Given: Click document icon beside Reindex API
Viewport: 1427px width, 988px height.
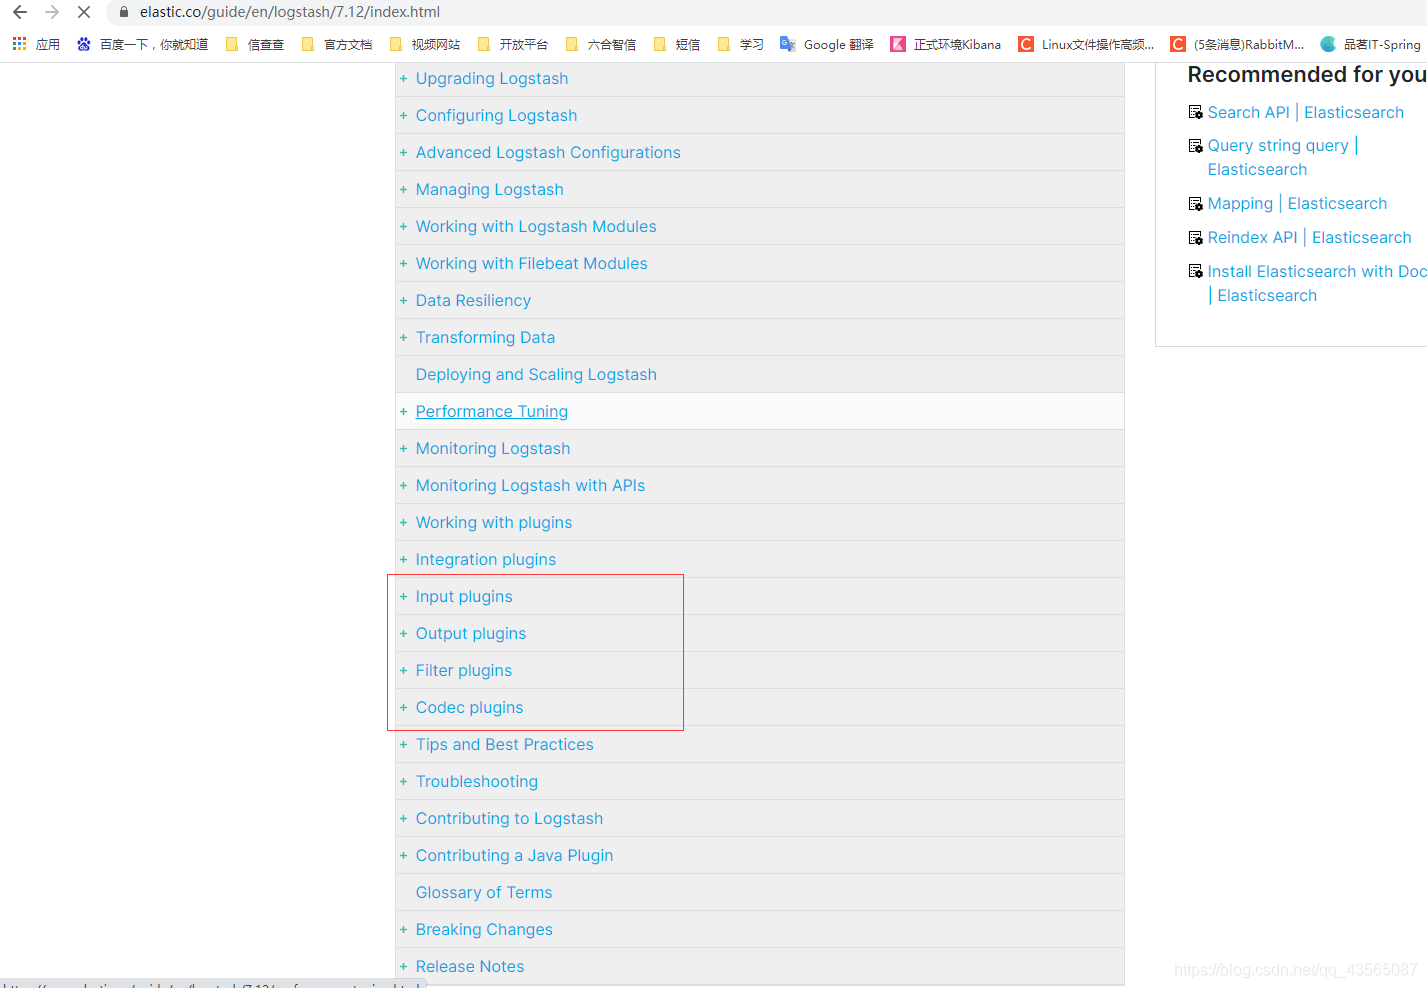Looking at the screenshot, I should pos(1195,238).
